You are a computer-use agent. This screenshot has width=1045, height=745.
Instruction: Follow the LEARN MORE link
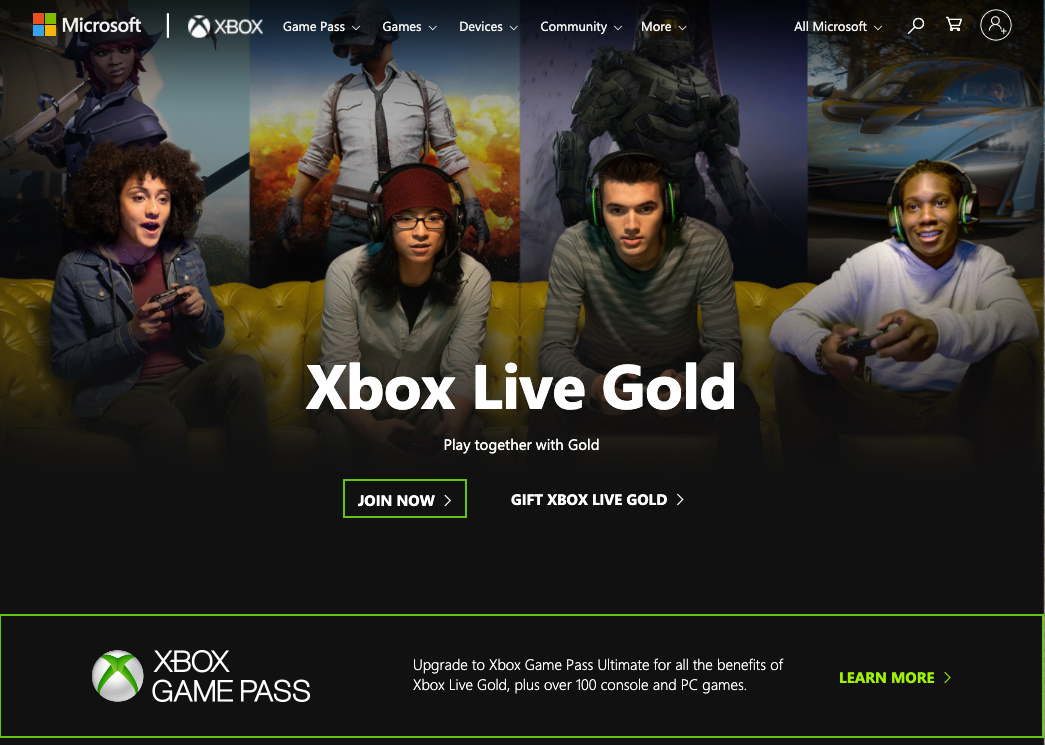(894, 678)
